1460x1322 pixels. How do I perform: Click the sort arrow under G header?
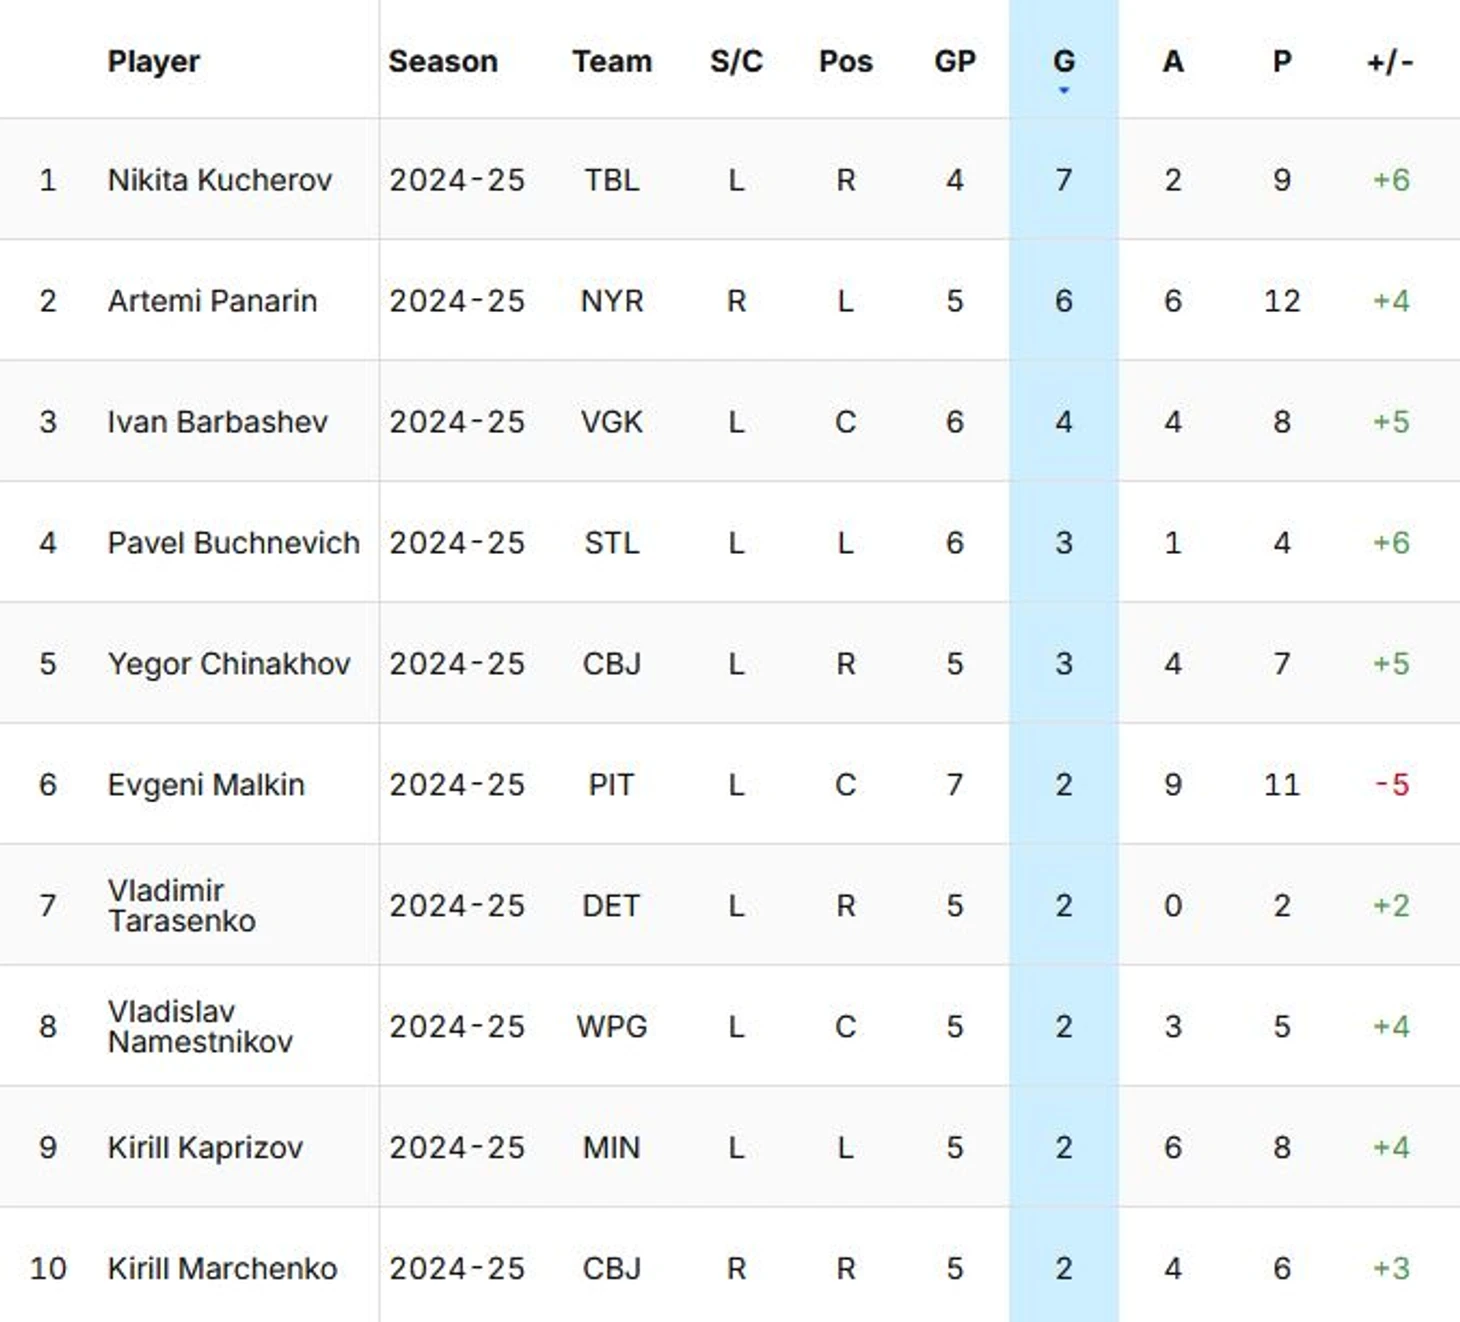click(1063, 90)
